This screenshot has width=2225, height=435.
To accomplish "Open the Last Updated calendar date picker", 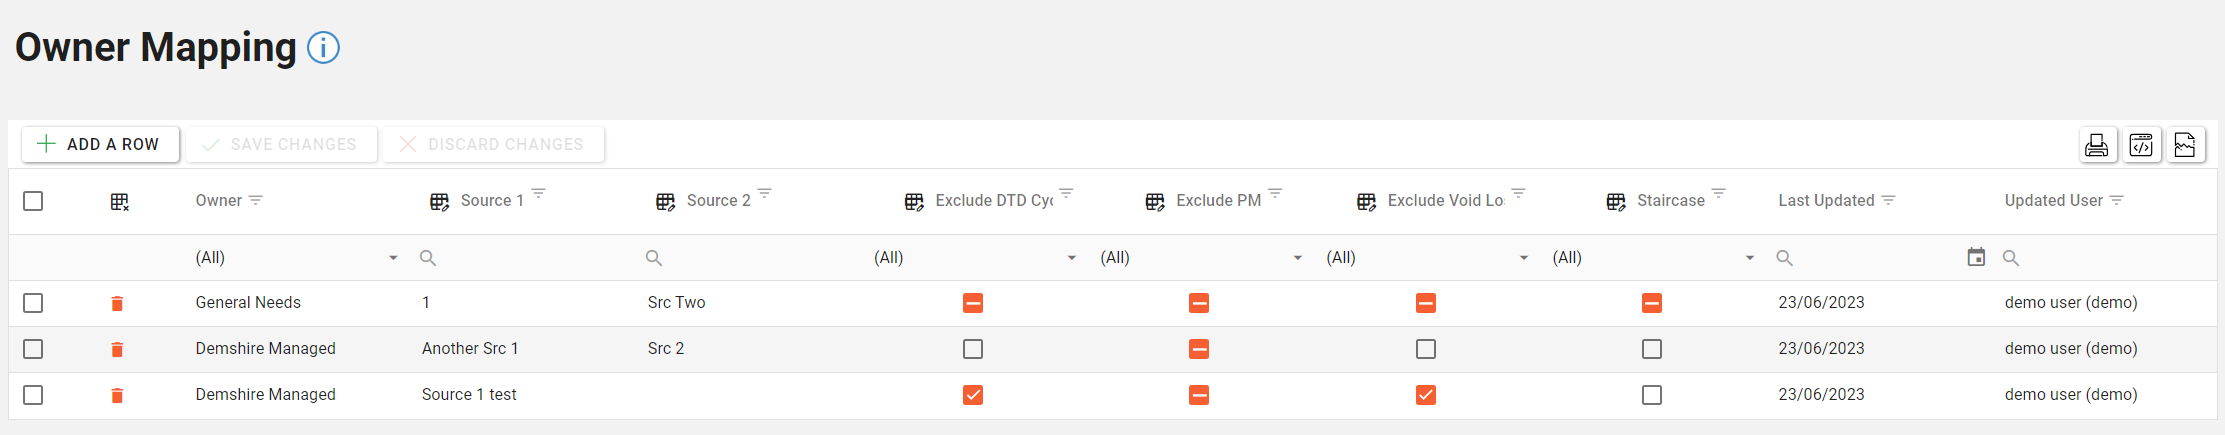I will (x=1976, y=257).
